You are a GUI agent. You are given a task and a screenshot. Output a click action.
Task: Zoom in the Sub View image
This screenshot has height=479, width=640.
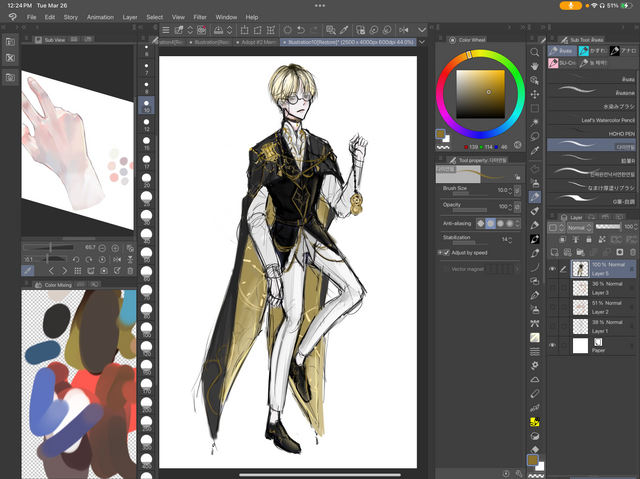[115, 248]
